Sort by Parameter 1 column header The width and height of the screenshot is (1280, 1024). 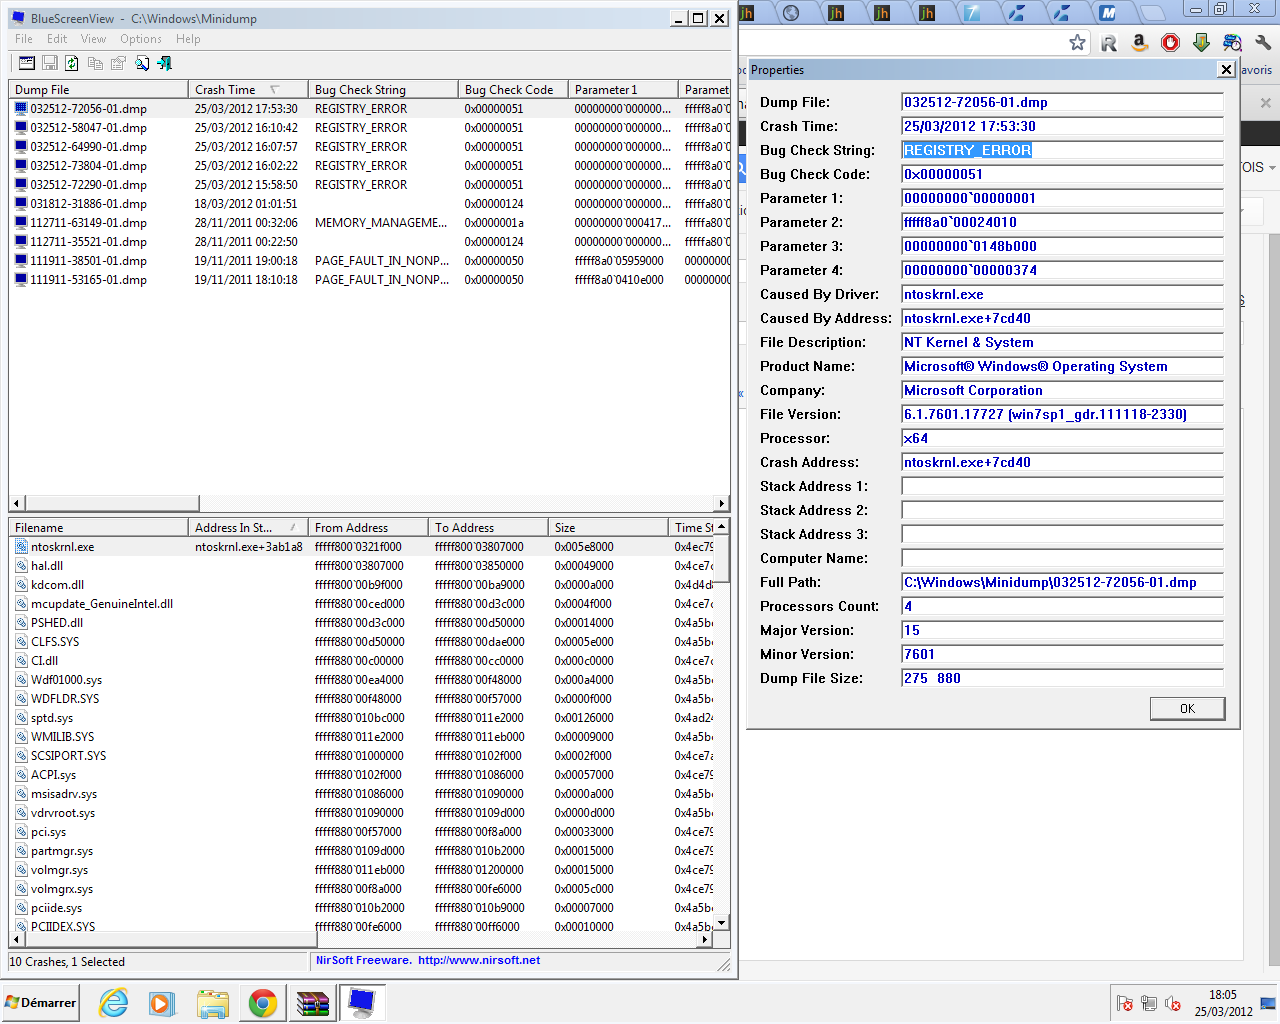click(623, 89)
